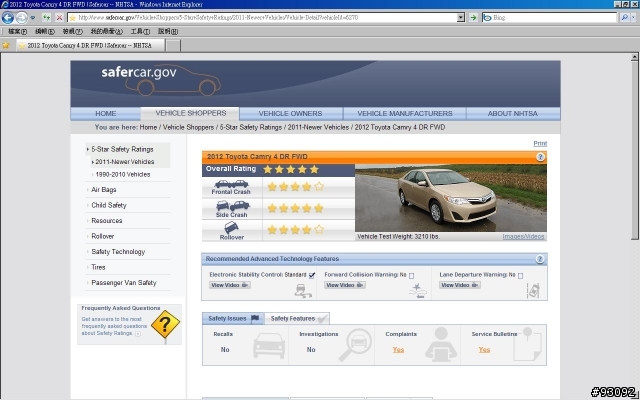Click the Service Bulletins Yes link
The height and width of the screenshot is (400, 640).
pos(484,350)
